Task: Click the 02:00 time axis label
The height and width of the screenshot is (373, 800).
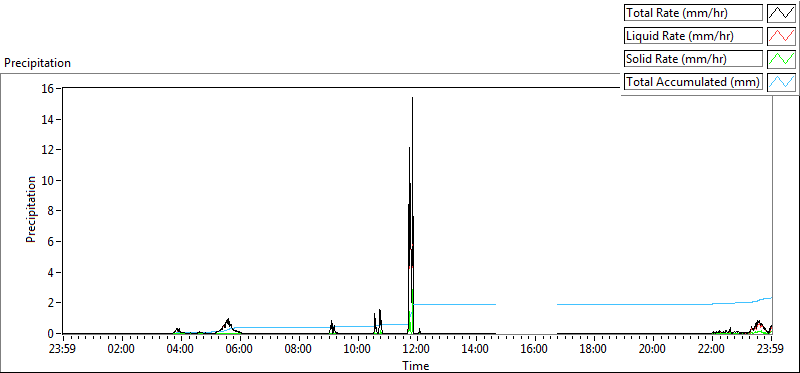Action: pyautogui.click(x=122, y=350)
